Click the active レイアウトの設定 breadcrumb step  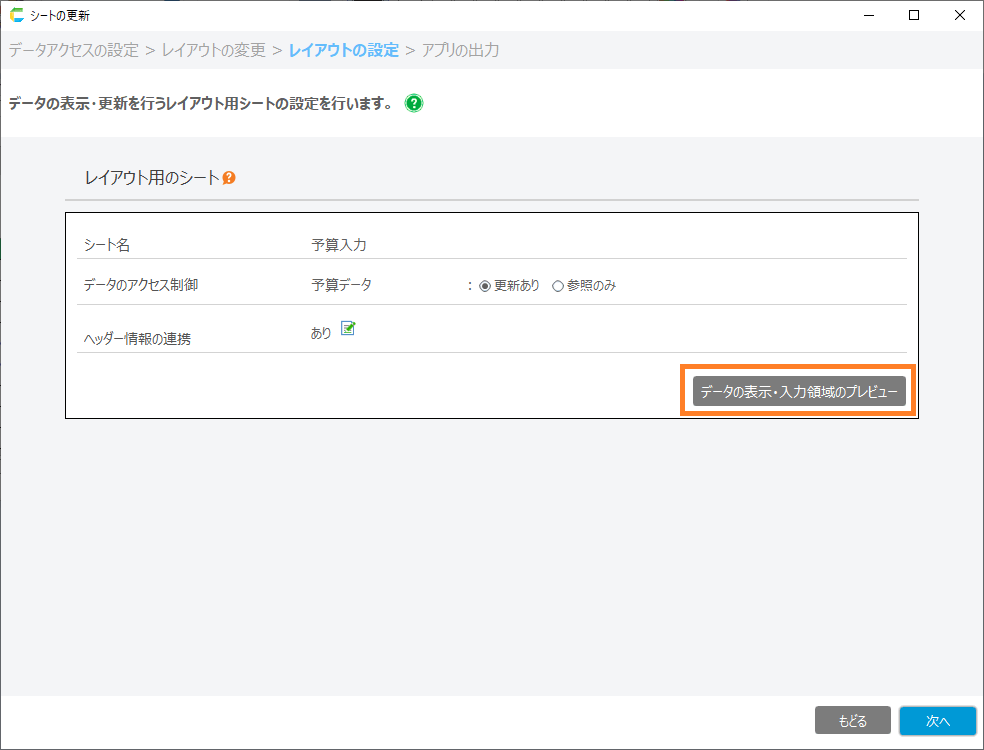343,50
